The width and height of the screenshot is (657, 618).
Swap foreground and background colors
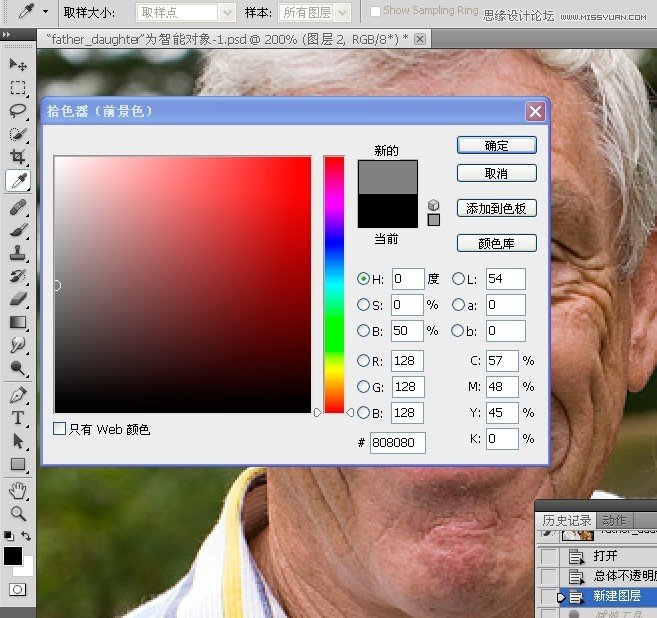click(26, 535)
